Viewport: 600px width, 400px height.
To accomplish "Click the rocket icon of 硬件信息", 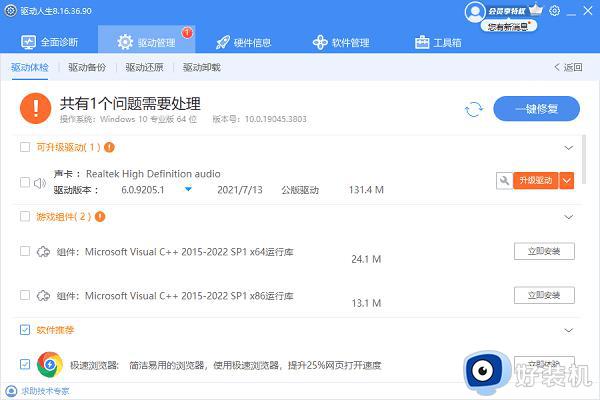I will tap(223, 42).
